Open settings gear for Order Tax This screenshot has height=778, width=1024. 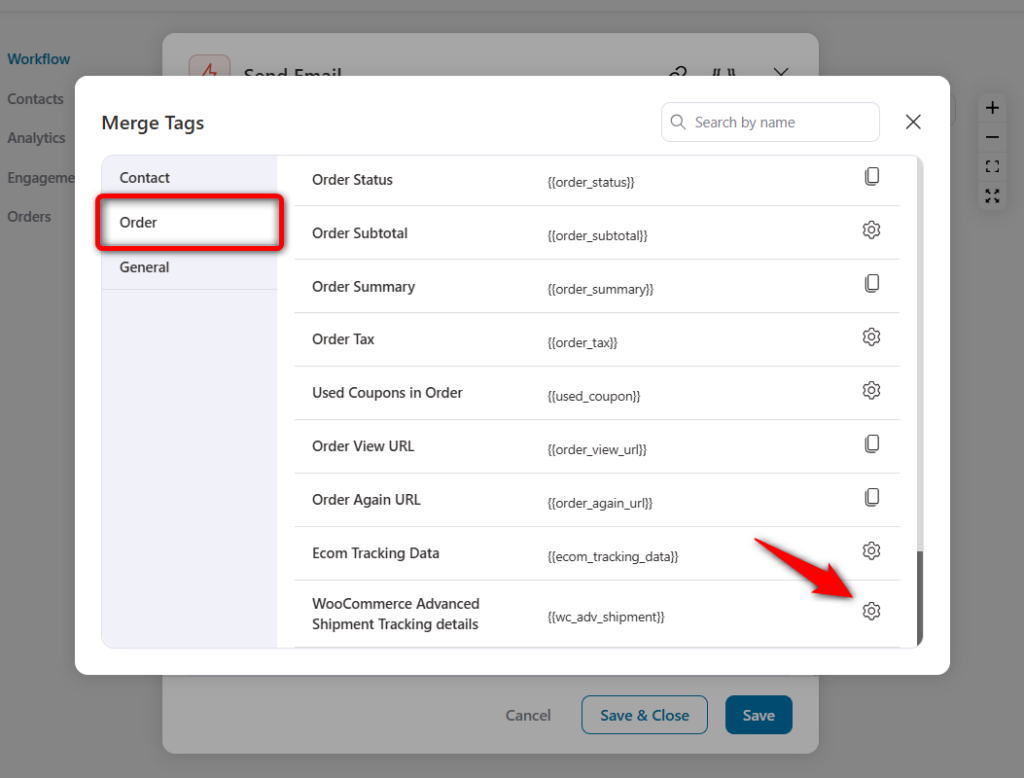871,337
